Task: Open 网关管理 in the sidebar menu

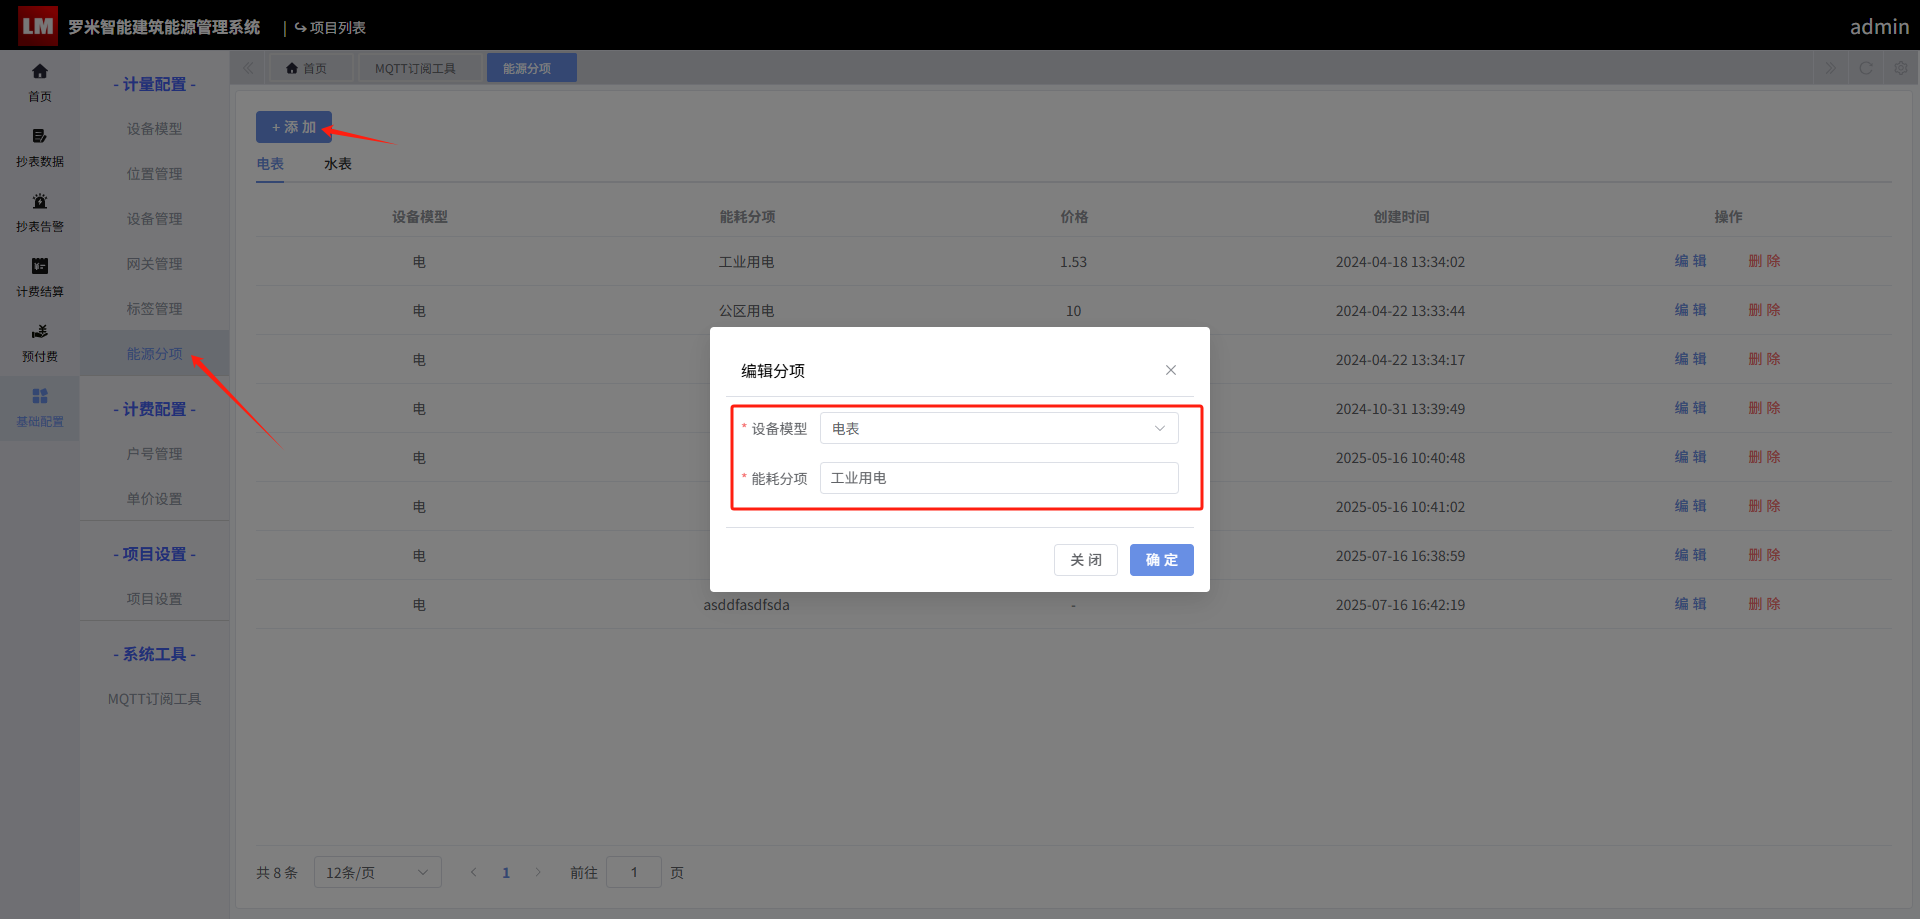Action: 155,264
